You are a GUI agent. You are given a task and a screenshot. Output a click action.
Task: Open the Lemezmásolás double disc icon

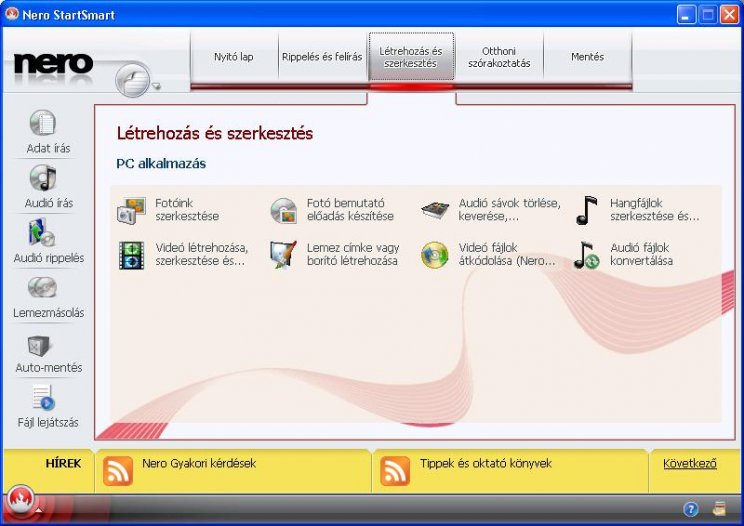pos(43,287)
